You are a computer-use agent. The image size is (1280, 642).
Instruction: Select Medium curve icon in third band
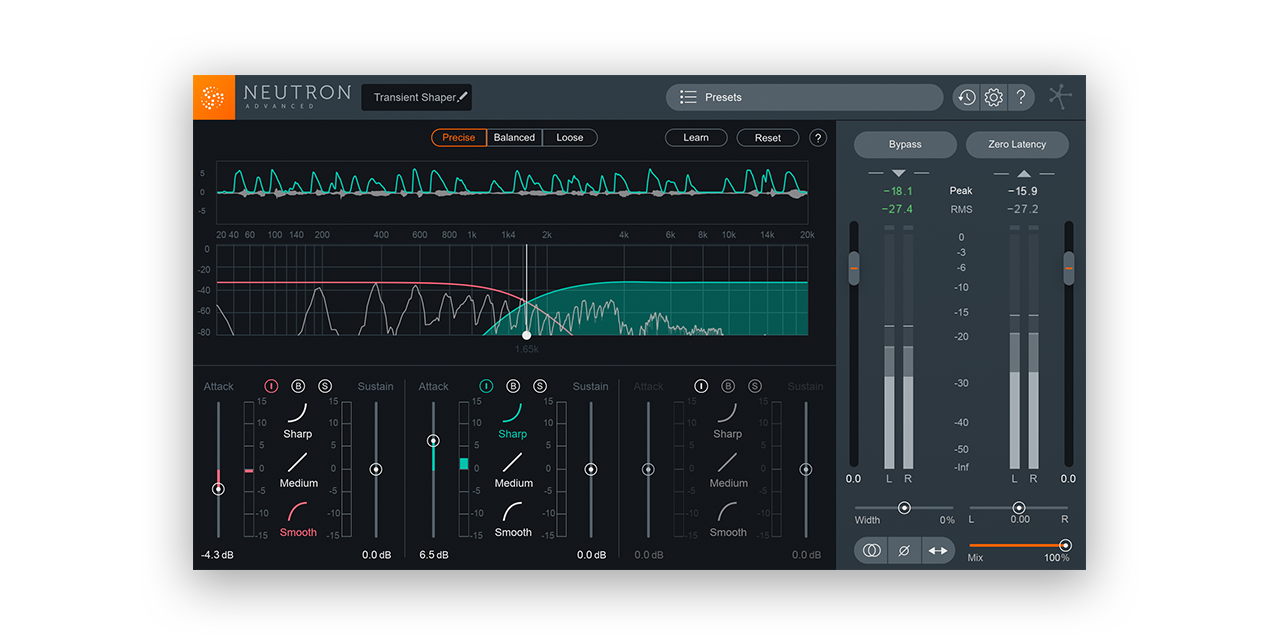click(x=728, y=462)
